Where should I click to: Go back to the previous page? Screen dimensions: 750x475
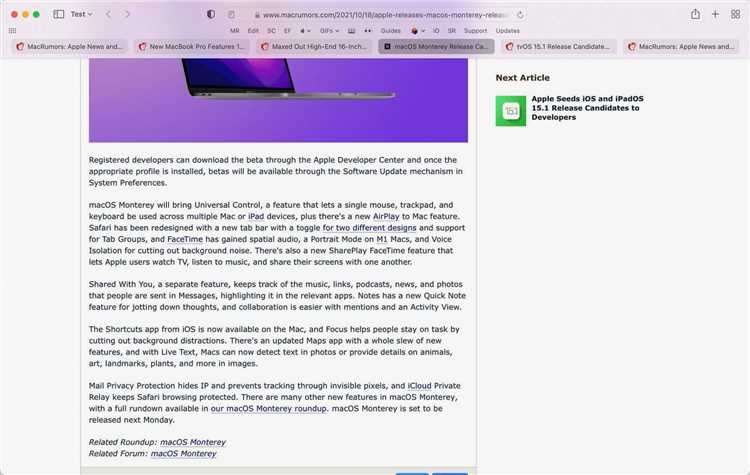[109, 14]
